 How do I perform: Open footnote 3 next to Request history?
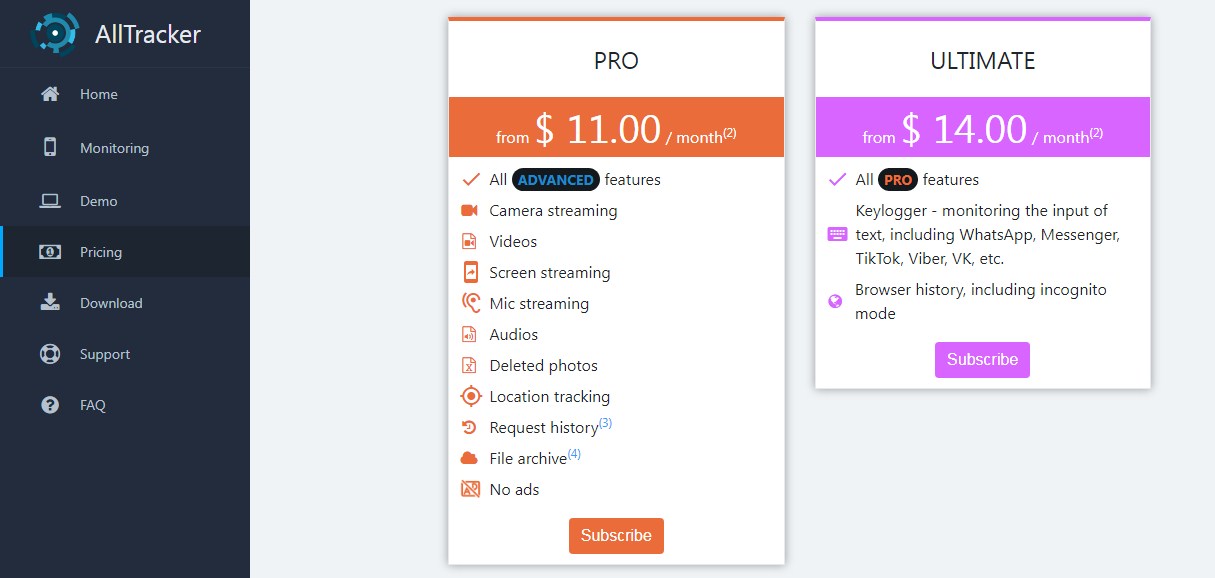pyautogui.click(x=605, y=423)
